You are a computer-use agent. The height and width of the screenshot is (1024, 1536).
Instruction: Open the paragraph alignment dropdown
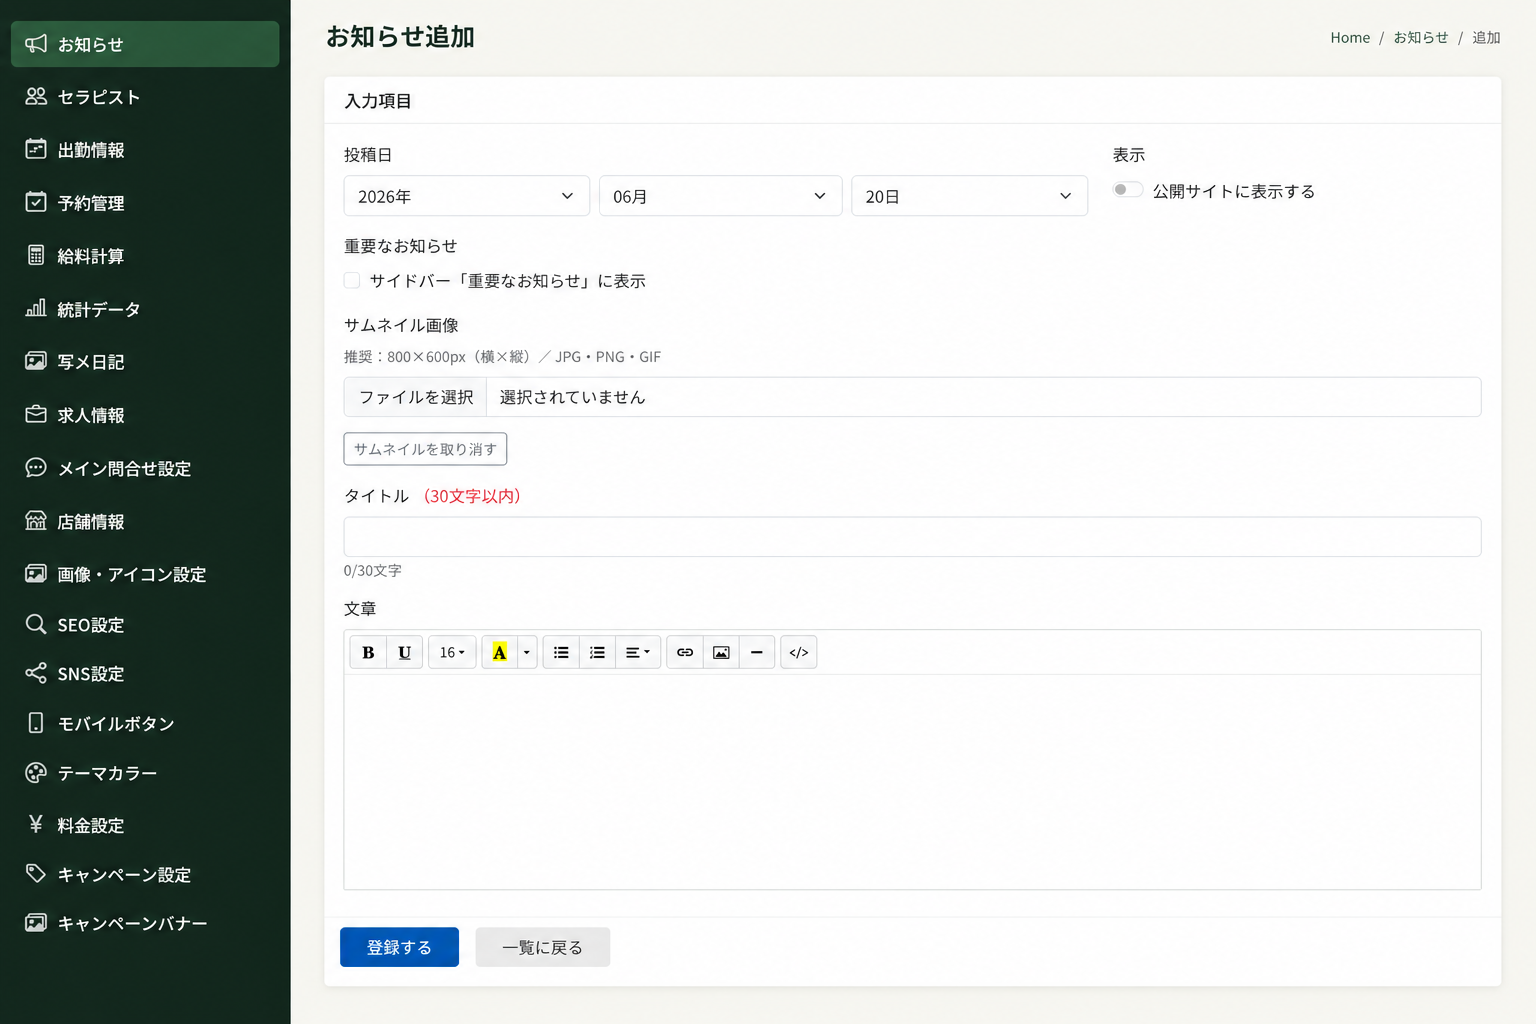[638, 652]
